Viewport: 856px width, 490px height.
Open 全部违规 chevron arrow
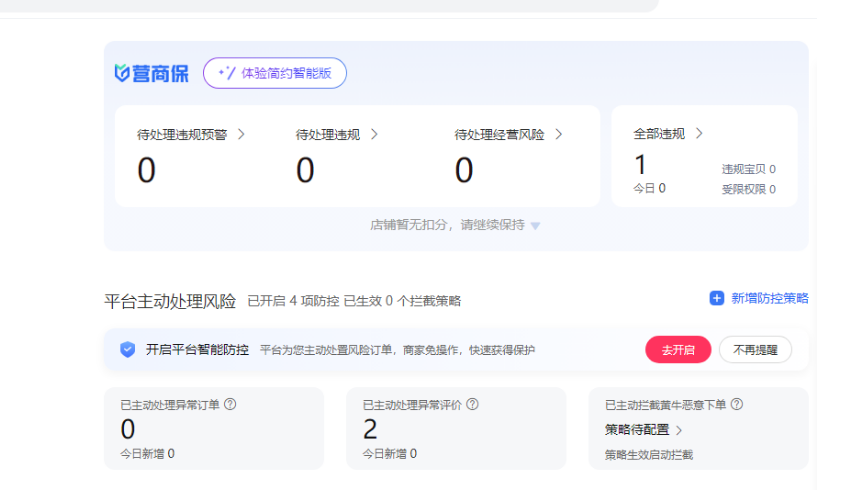click(x=699, y=133)
